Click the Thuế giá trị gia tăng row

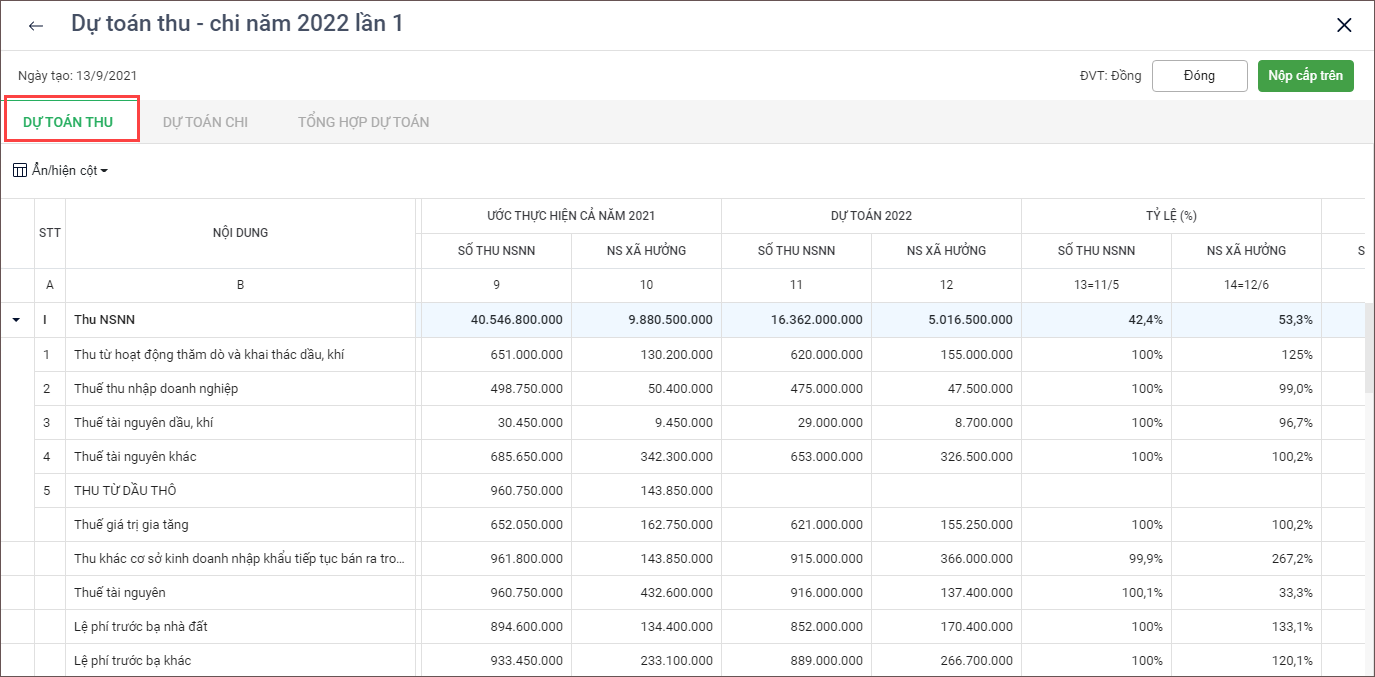(131, 525)
